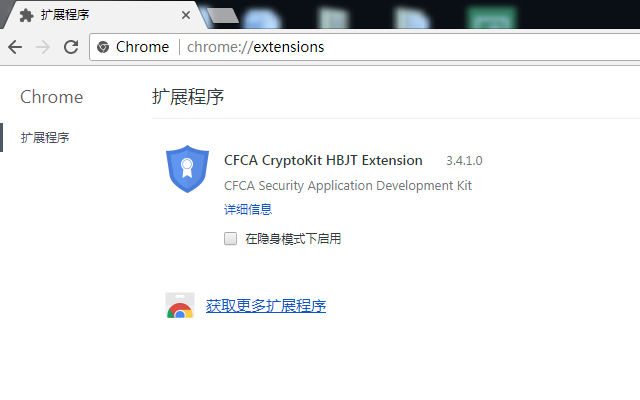Enable the 在隐身模式下启用 checkbox
The image size is (640, 400).
click(x=230, y=239)
